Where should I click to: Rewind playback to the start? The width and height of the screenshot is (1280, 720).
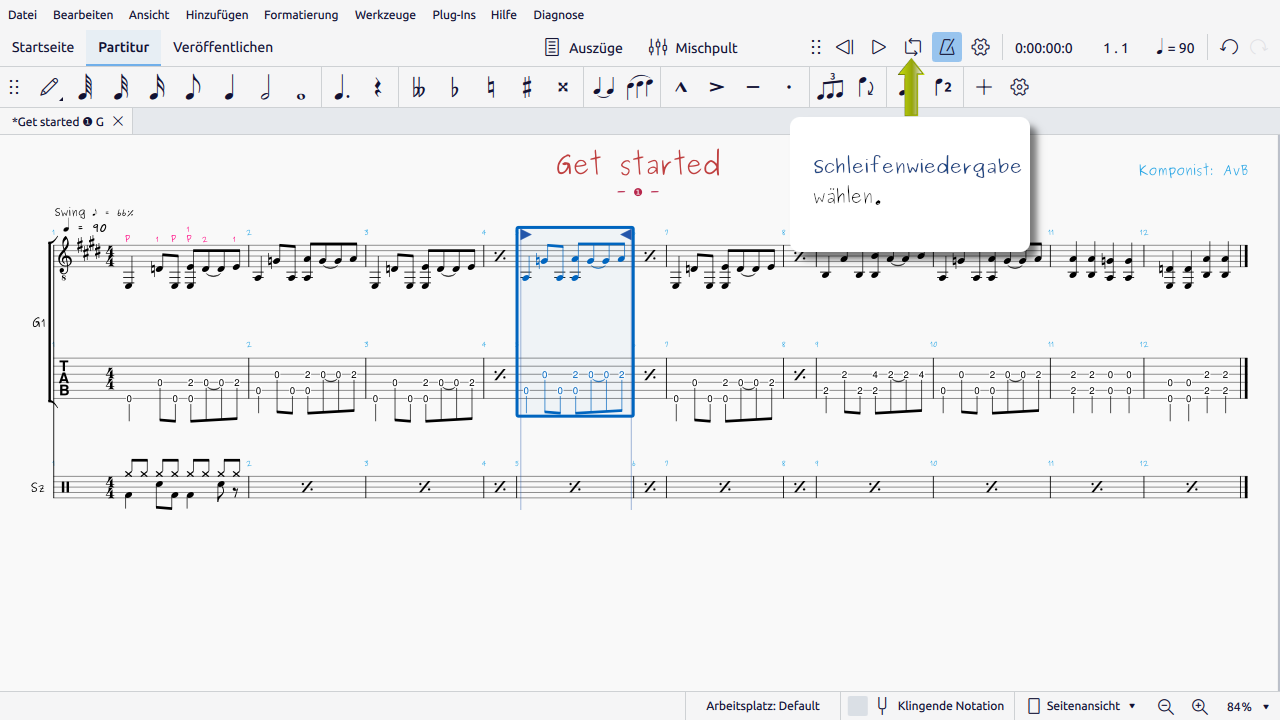844,47
